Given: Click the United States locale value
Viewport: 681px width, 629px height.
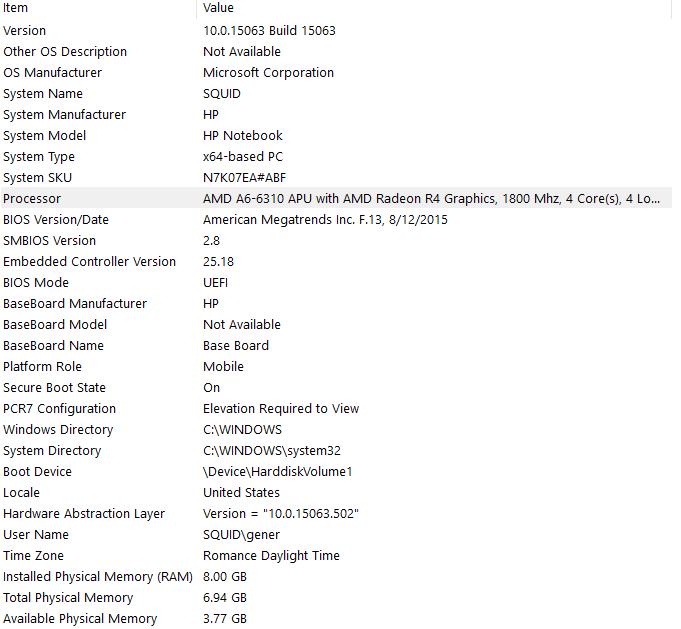Looking at the screenshot, I should tap(241, 493).
